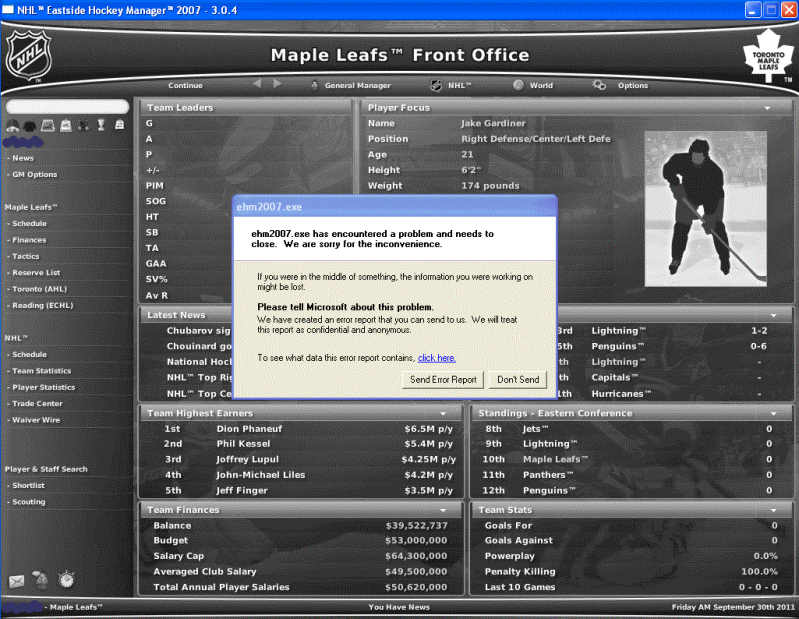The width and height of the screenshot is (799, 619).
Task: Open the mail envelope icon at bottom left
Action: [x=16, y=581]
